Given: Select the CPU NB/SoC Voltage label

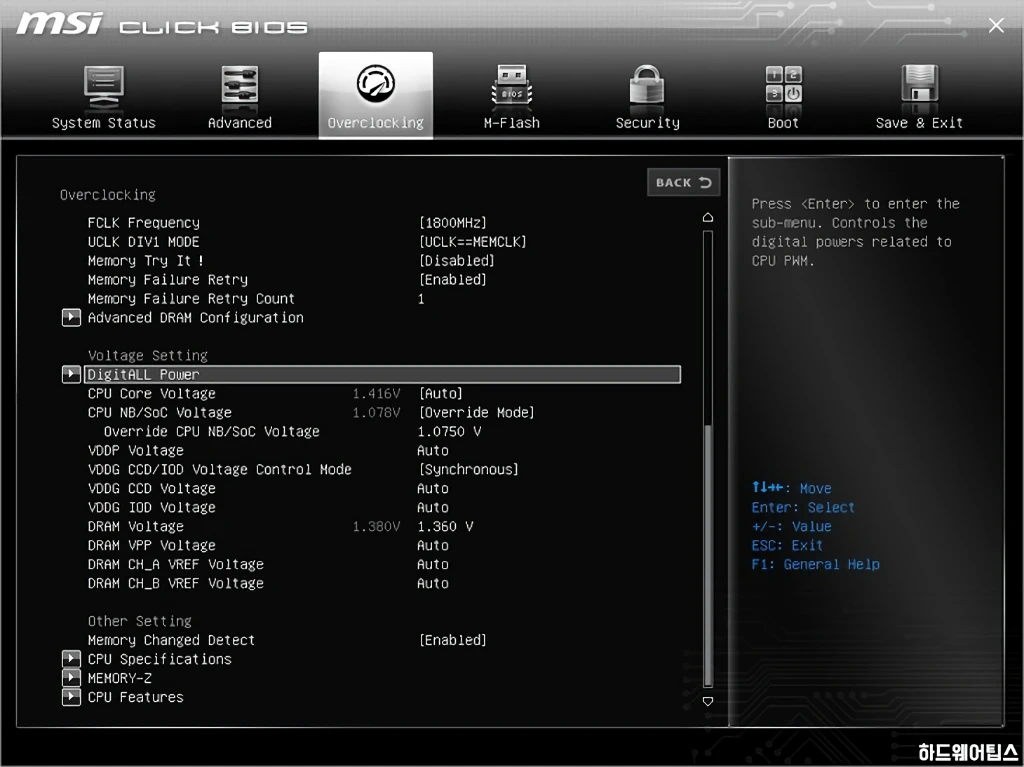Looking at the screenshot, I should point(160,412).
